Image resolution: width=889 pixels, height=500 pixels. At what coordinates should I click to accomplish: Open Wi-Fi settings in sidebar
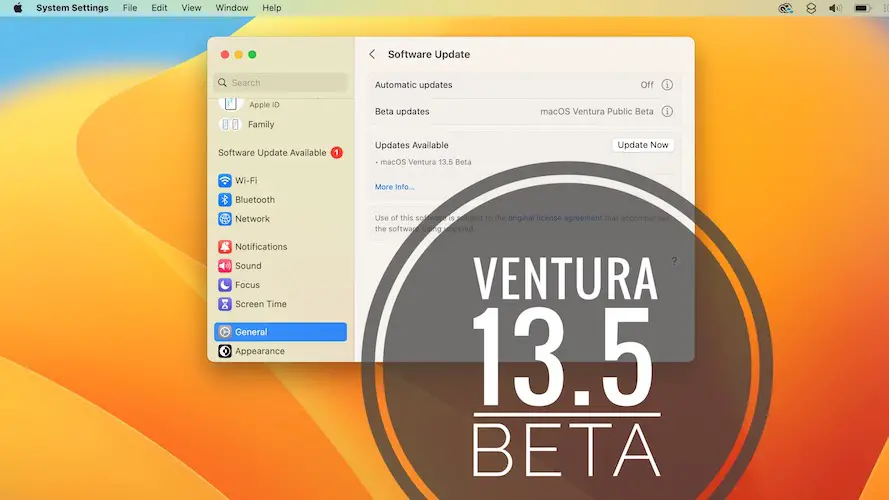coord(245,181)
